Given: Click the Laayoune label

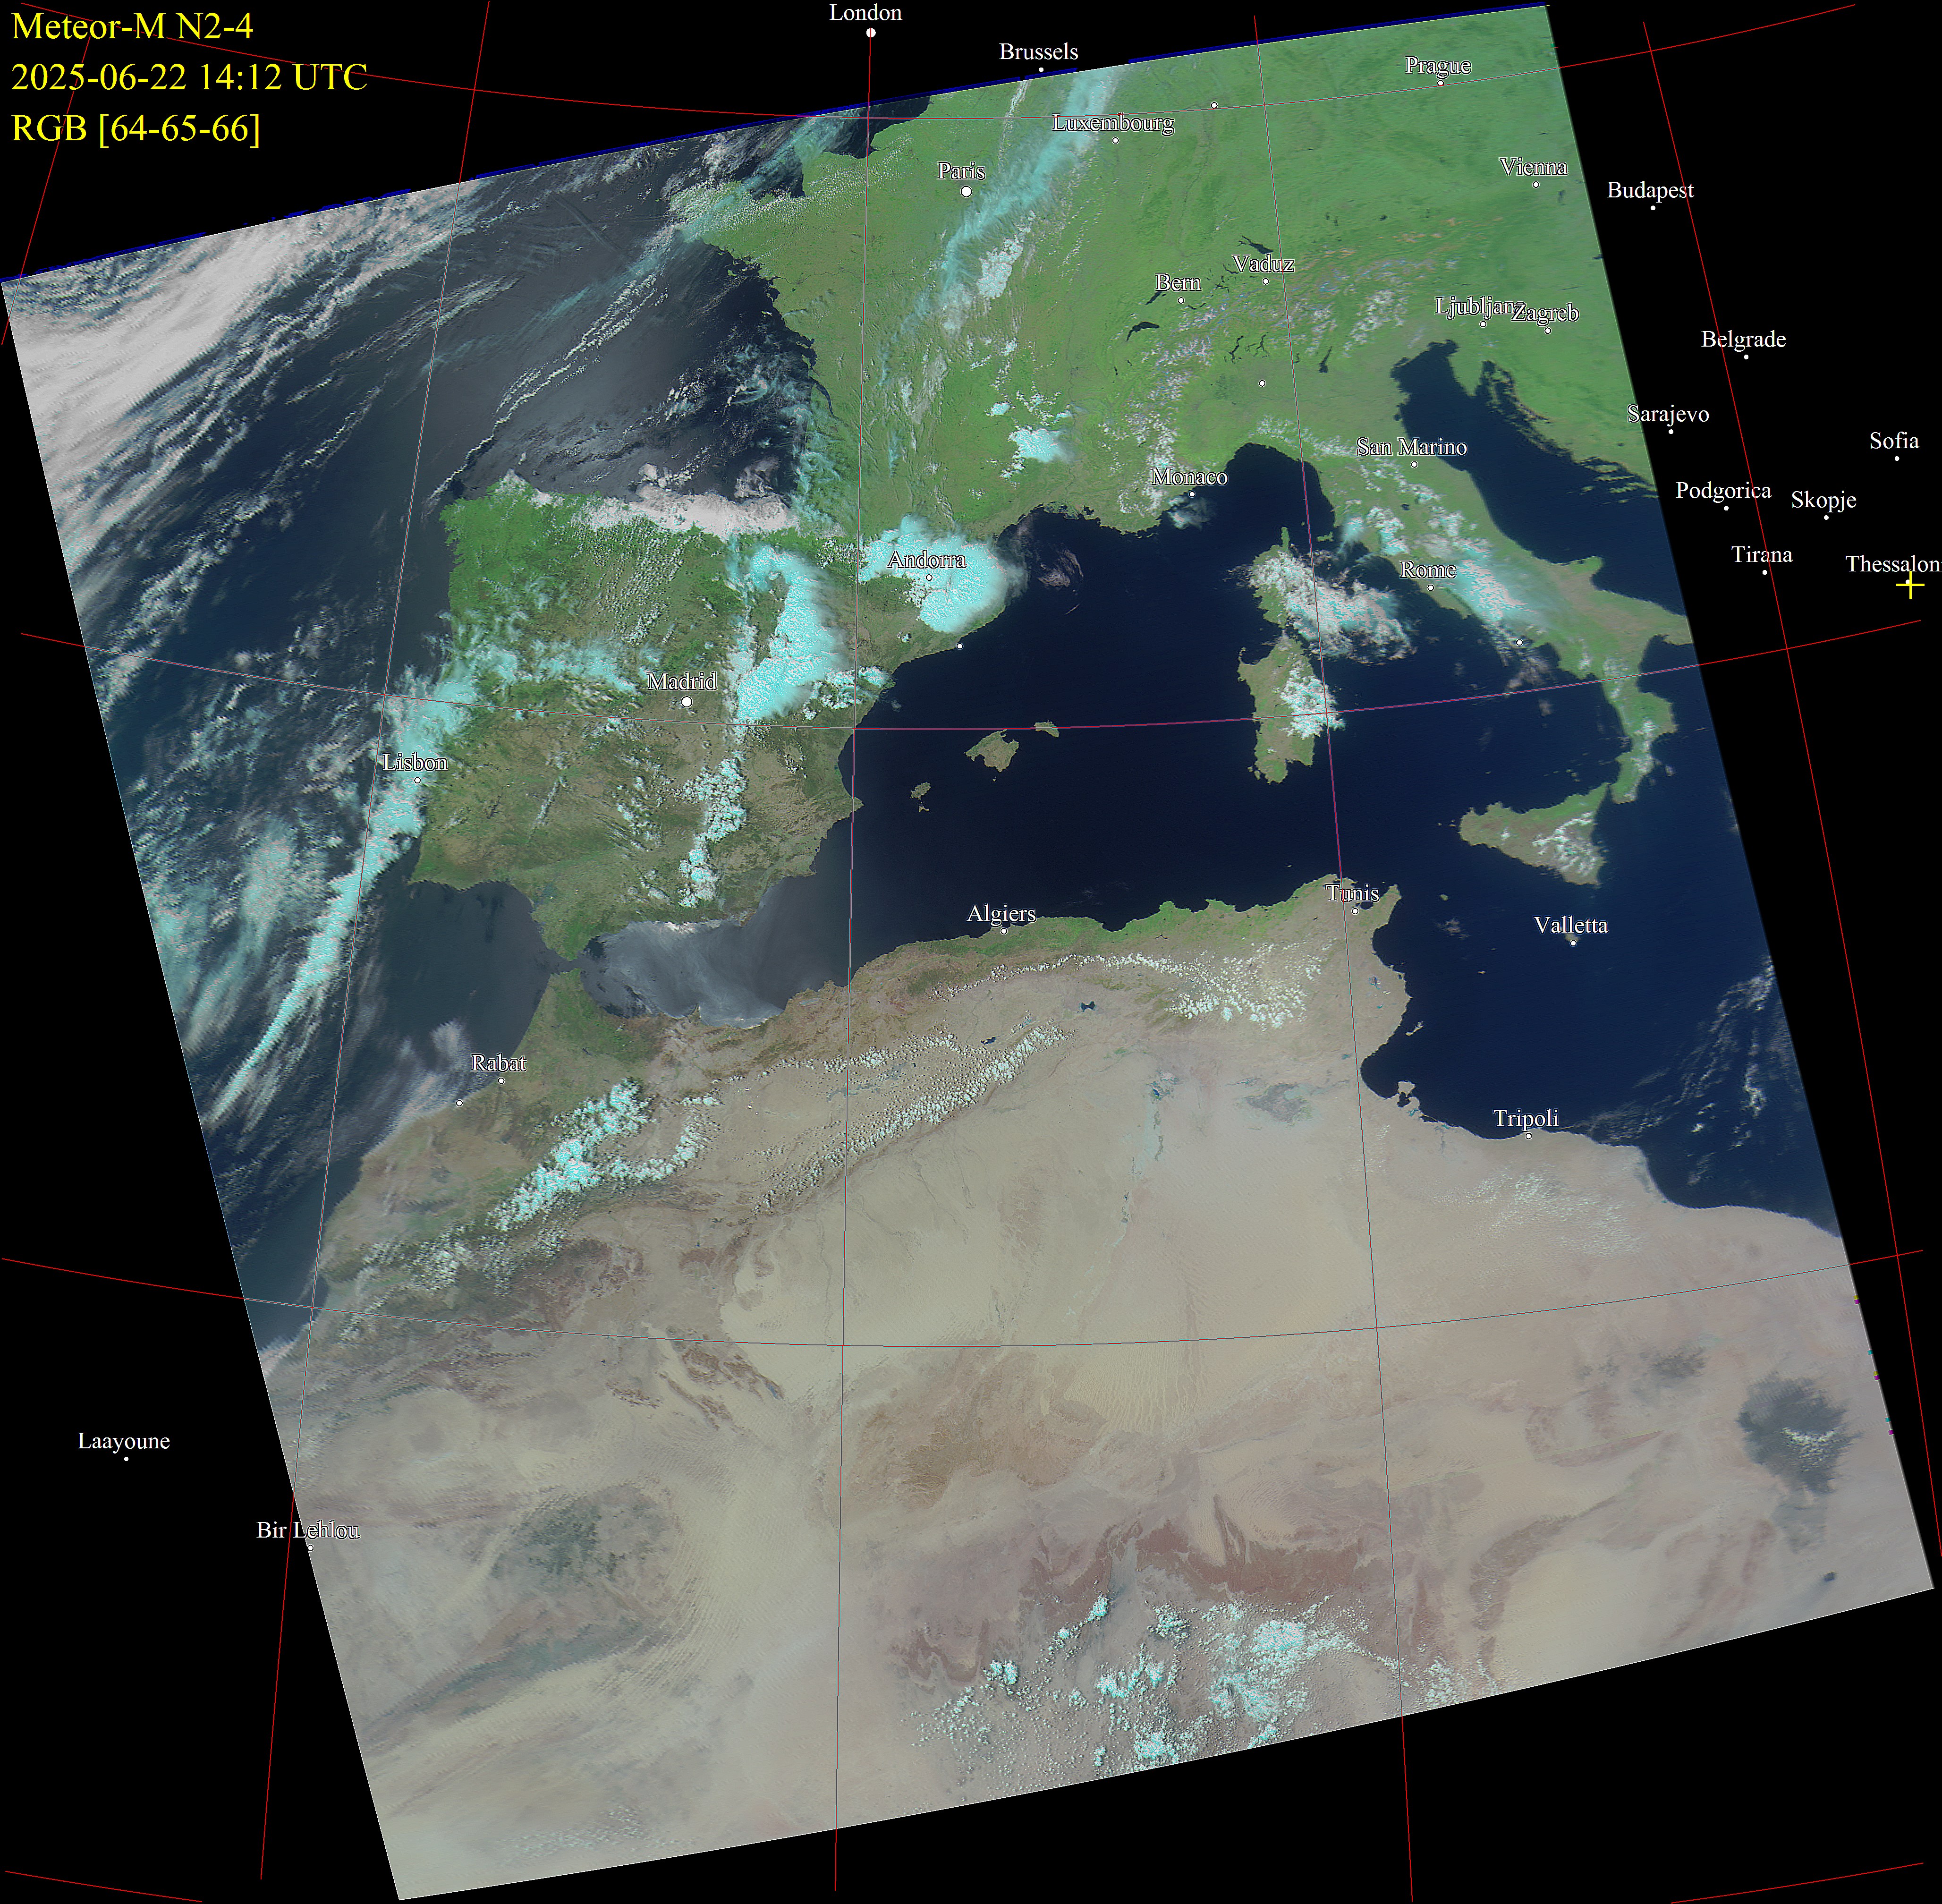Looking at the screenshot, I should 123,1442.
